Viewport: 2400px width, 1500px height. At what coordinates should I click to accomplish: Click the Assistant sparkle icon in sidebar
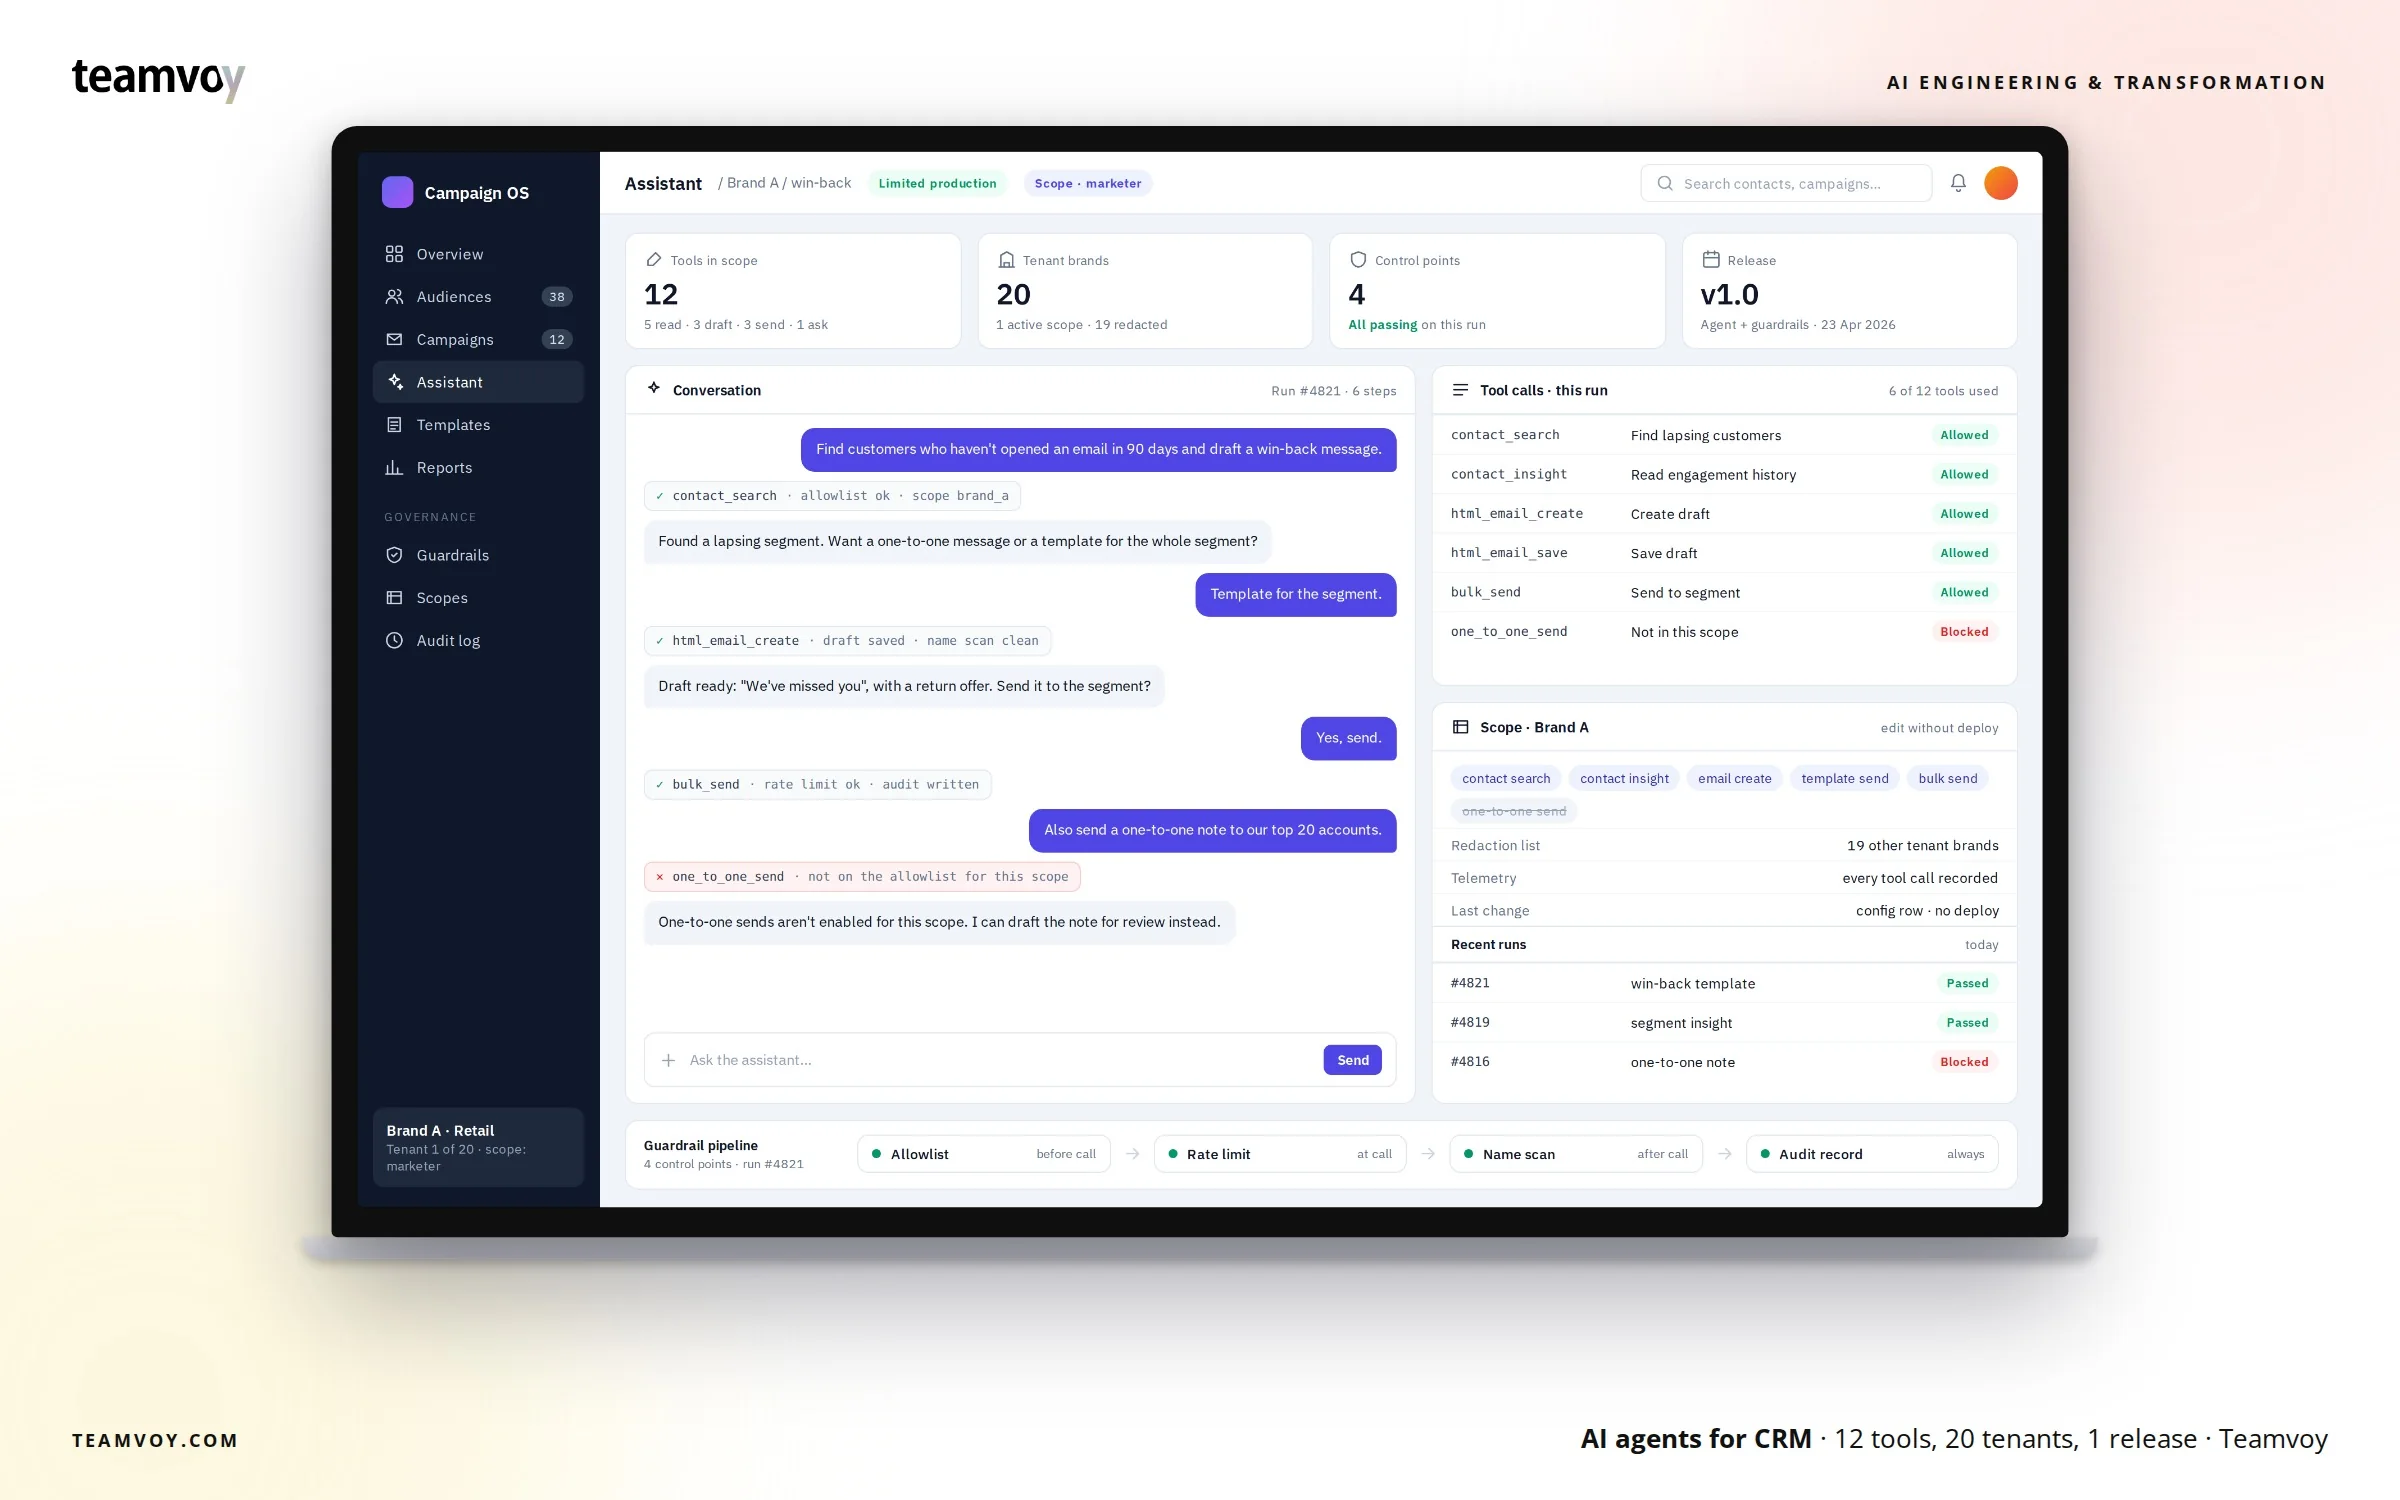pyautogui.click(x=394, y=382)
